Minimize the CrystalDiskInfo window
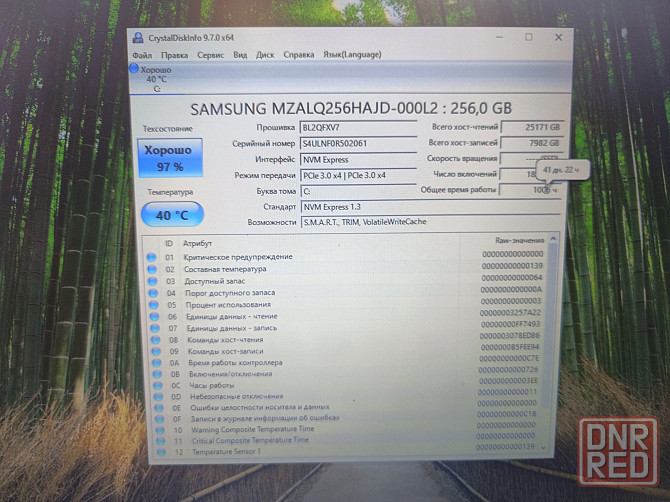Viewport: 670px width, 502px height. tap(499, 38)
